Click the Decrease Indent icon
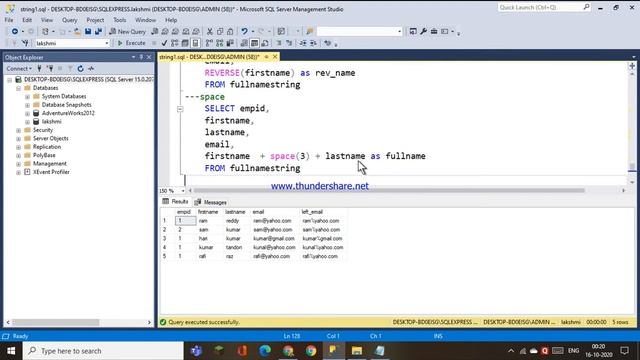 coord(303,43)
